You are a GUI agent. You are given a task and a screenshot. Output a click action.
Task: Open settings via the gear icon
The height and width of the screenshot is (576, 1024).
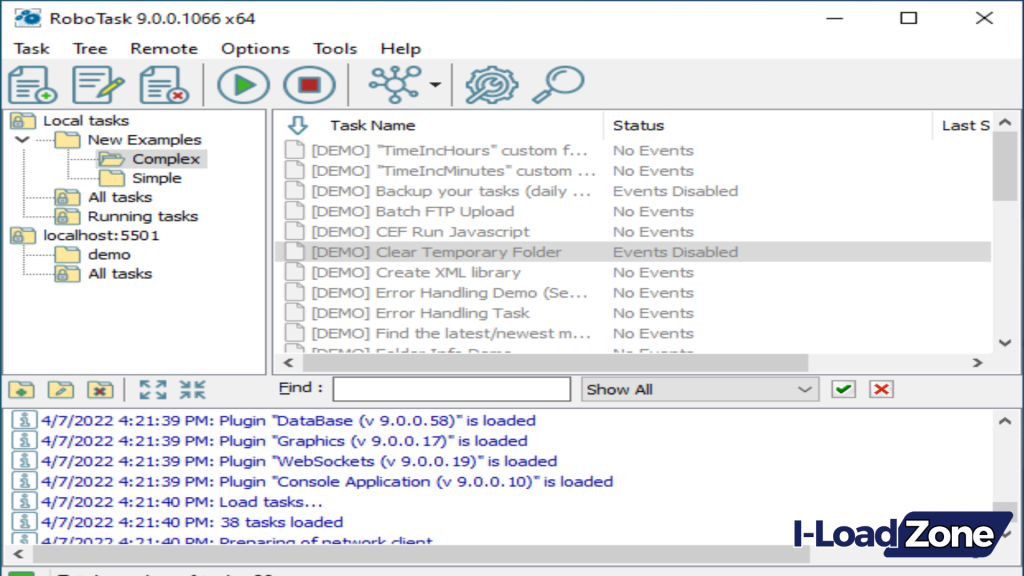(x=489, y=84)
